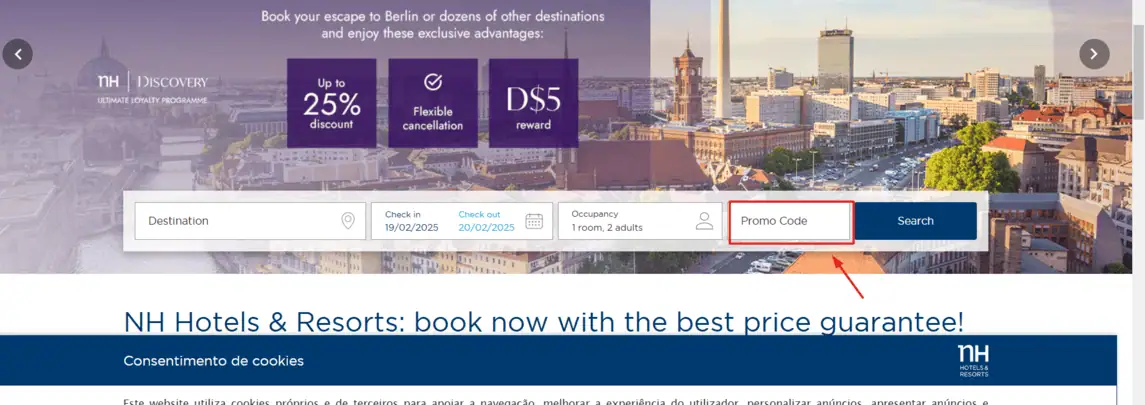Click the NH Hotels & Resorts cookie banner logo
The width and height of the screenshot is (1145, 405).
point(973,361)
